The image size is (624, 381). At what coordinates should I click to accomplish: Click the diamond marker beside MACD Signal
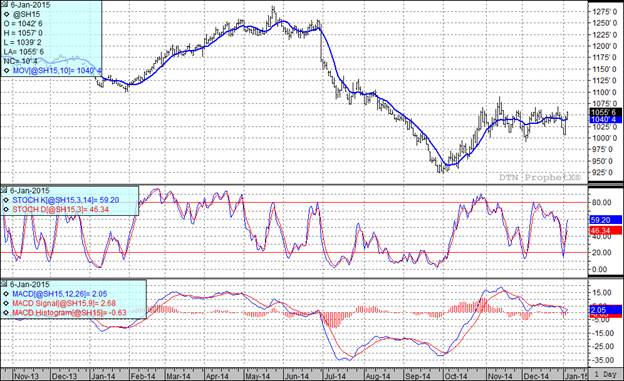[x=6, y=303]
